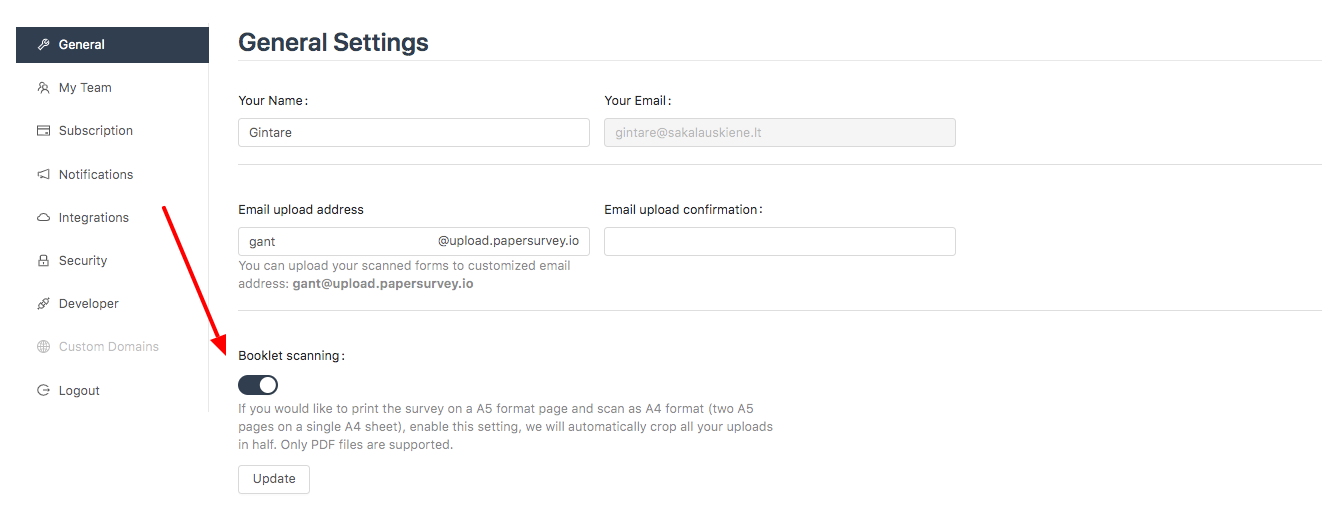Image resolution: width=1338 pixels, height=506 pixels.
Task: Click the globe icon beside Custom Domains
Action: [43, 347]
